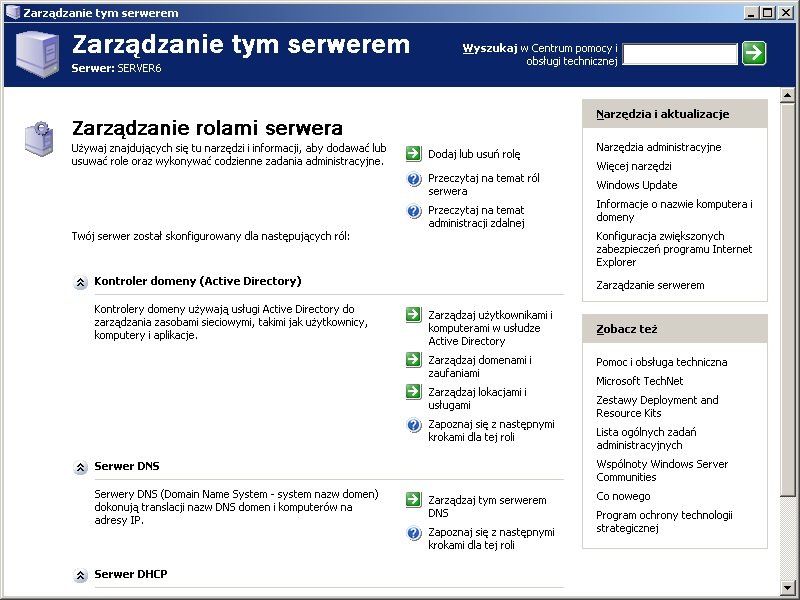Click the green search go arrow button
This screenshot has height=600, width=800.
tap(754, 53)
